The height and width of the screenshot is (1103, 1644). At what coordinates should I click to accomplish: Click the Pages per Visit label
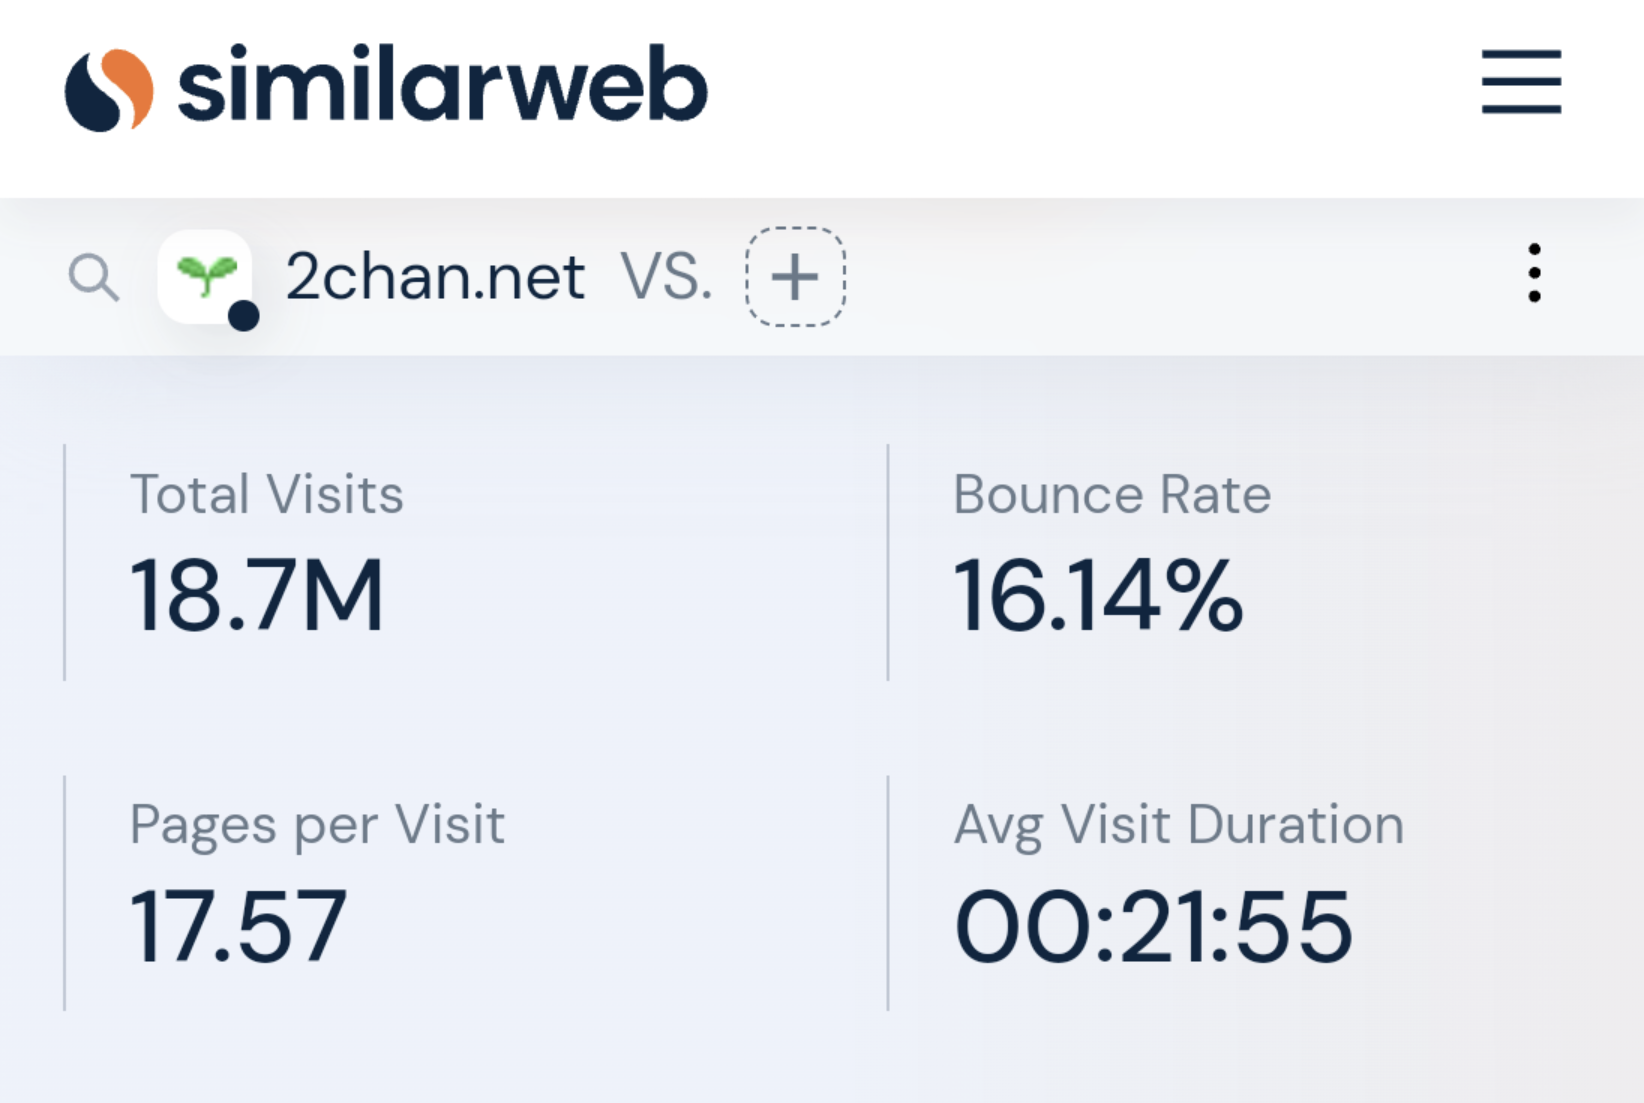[x=317, y=825]
